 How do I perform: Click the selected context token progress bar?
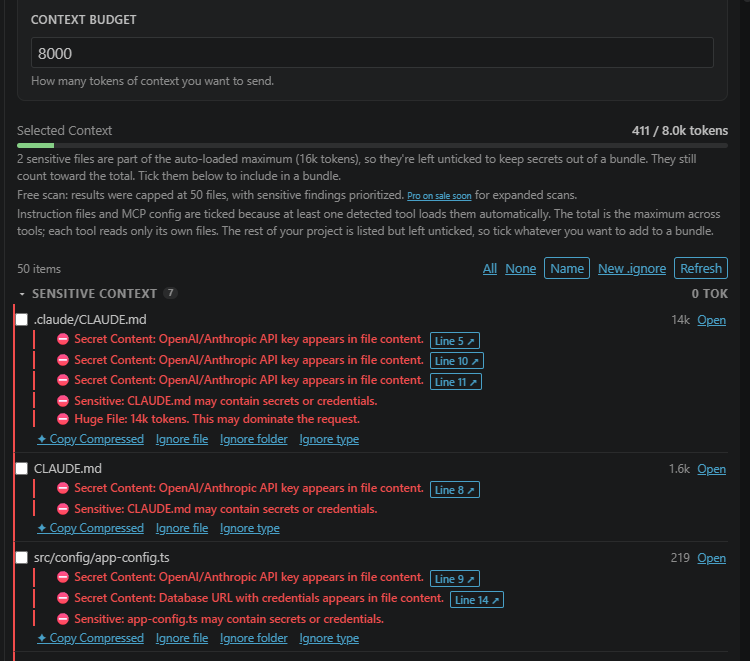point(372,145)
